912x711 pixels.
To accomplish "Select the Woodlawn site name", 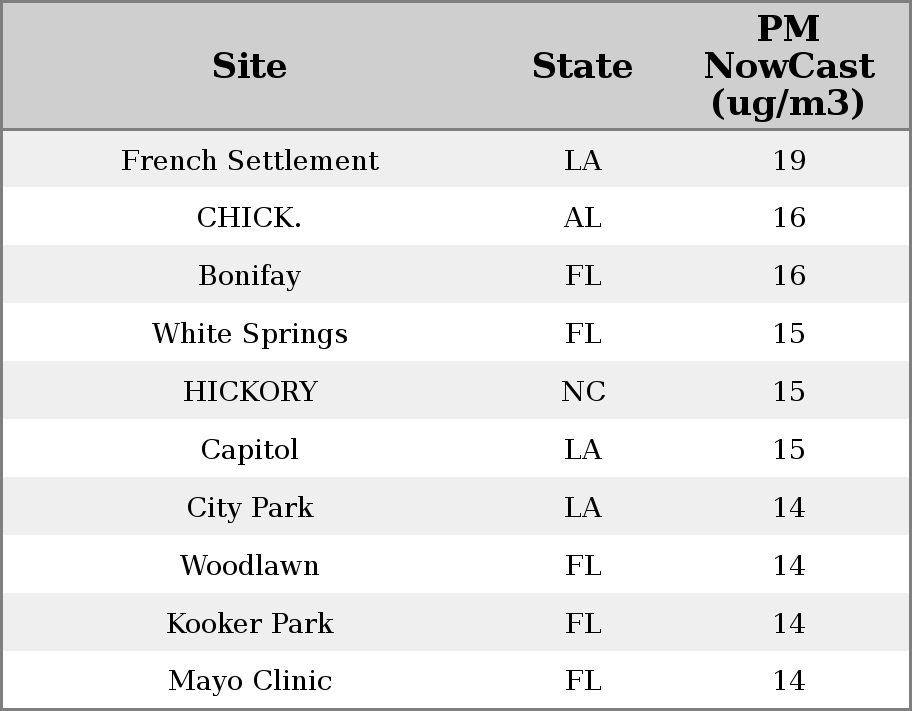I will [x=249, y=566].
